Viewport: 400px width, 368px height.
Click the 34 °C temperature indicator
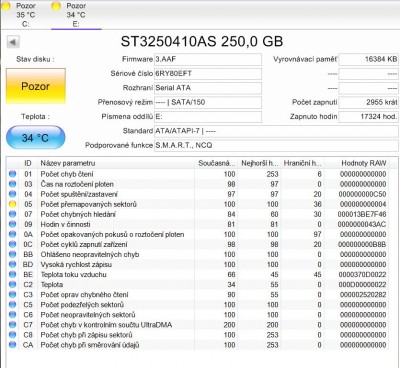click(36, 137)
